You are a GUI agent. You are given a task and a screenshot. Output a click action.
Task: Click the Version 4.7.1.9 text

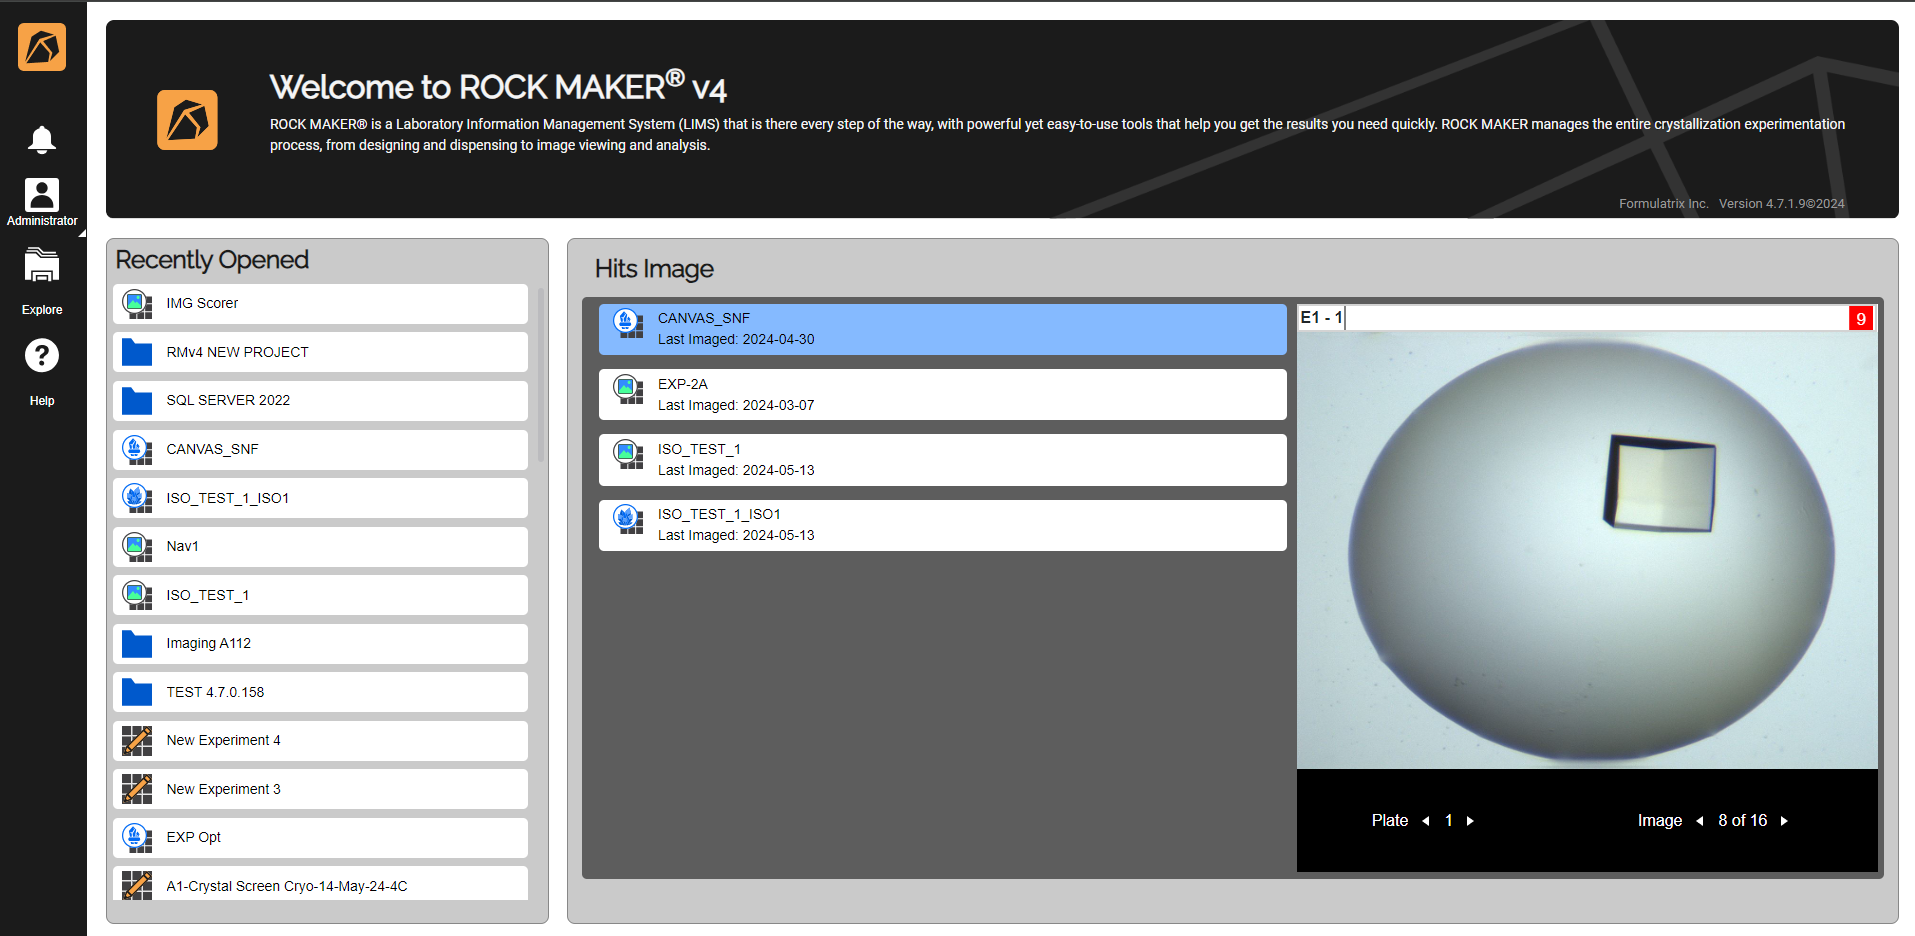click(1782, 204)
